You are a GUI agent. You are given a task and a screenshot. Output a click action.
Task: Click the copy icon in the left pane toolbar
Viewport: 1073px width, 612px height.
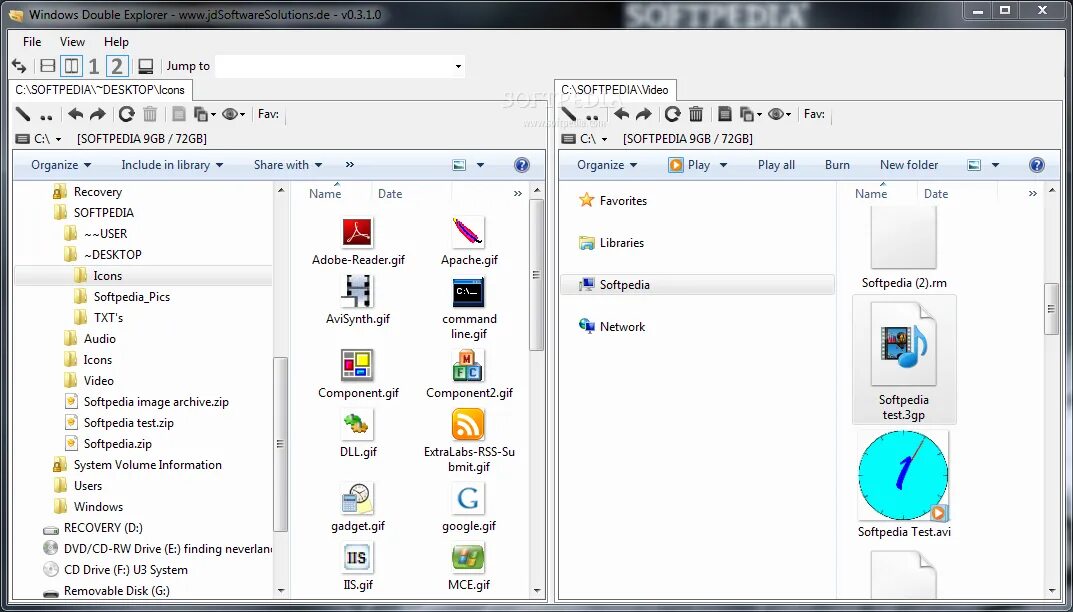click(201, 114)
